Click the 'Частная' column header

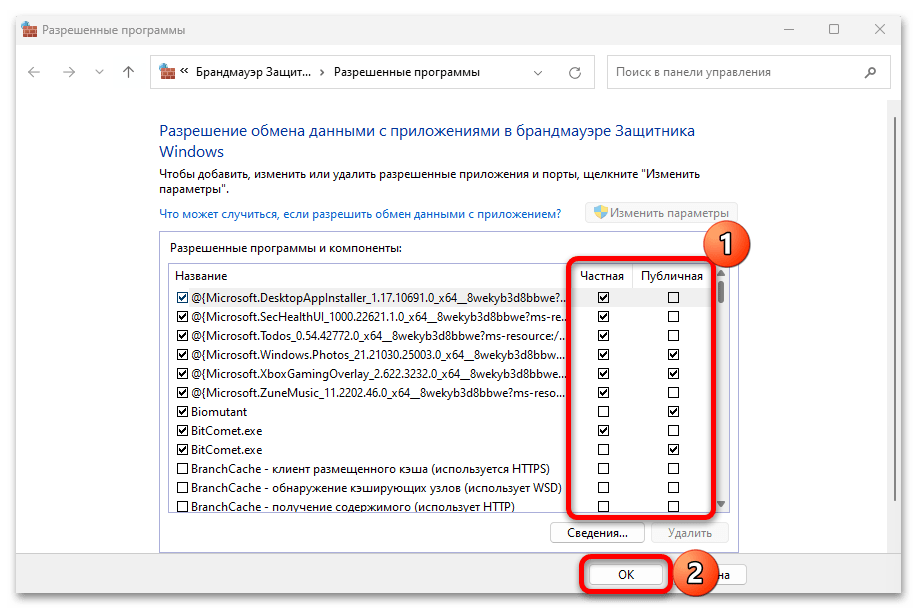[601, 276]
